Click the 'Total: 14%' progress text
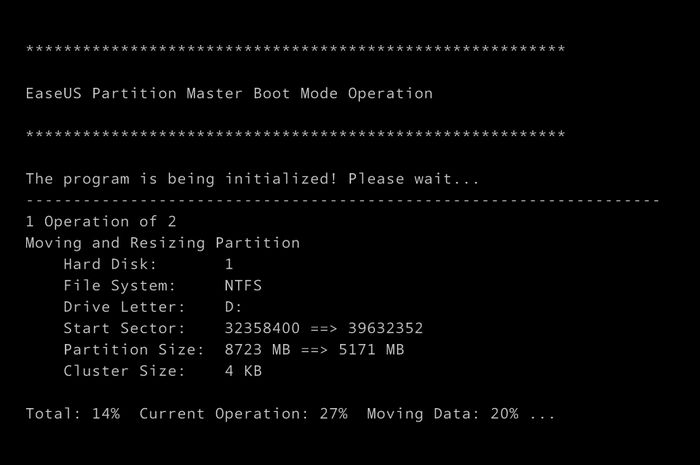 (x=73, y=414)
